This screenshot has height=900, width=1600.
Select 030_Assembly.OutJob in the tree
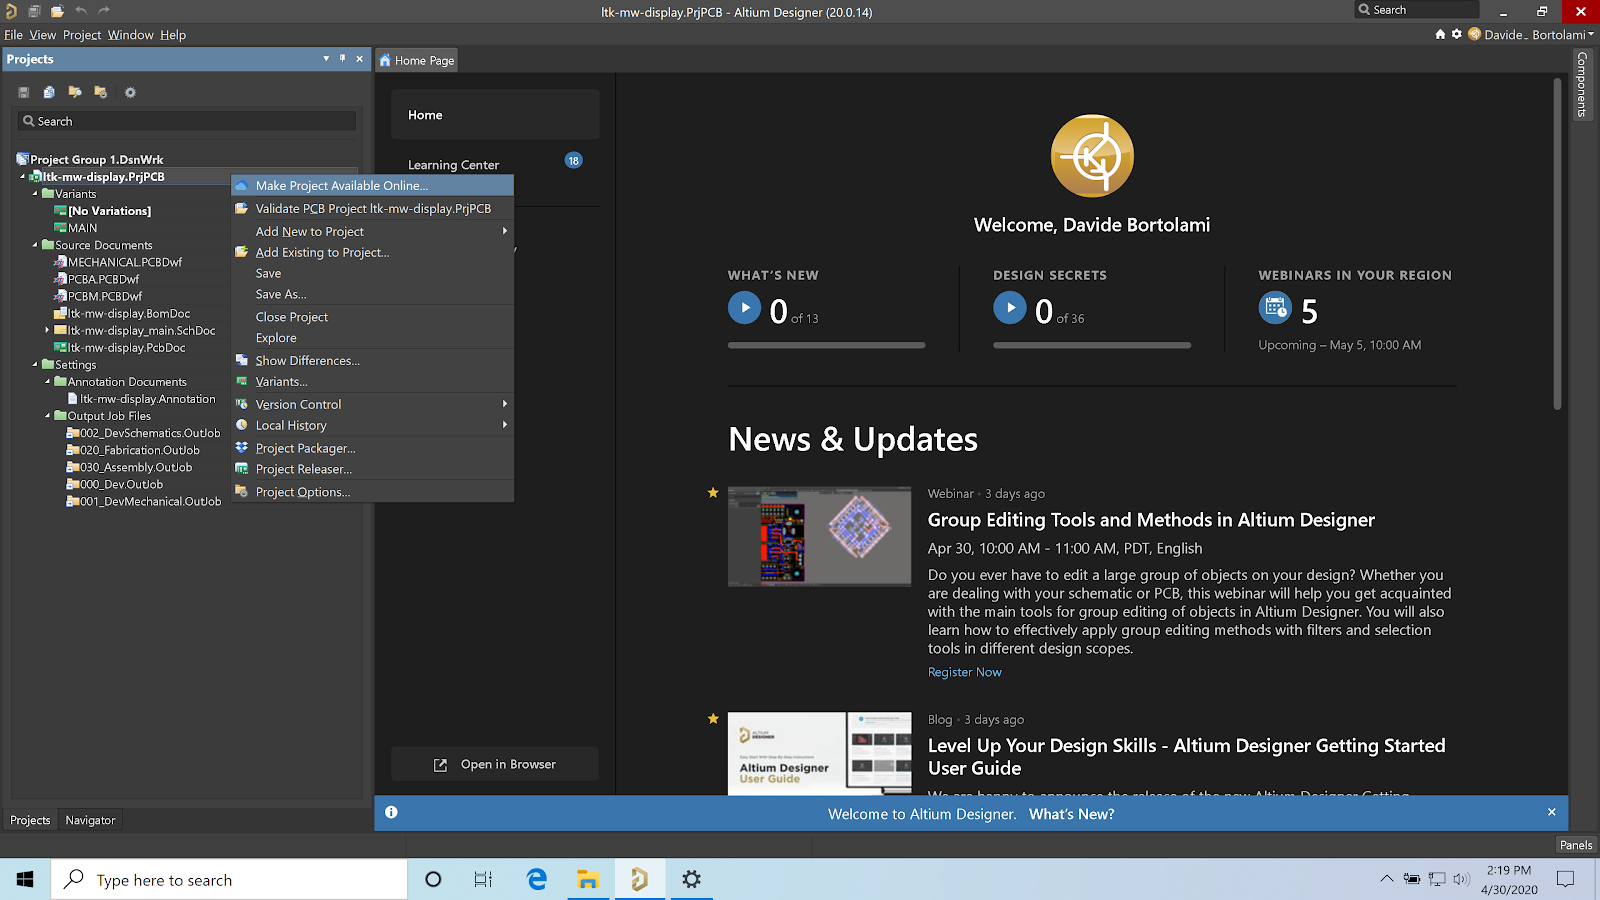point(136,467)
